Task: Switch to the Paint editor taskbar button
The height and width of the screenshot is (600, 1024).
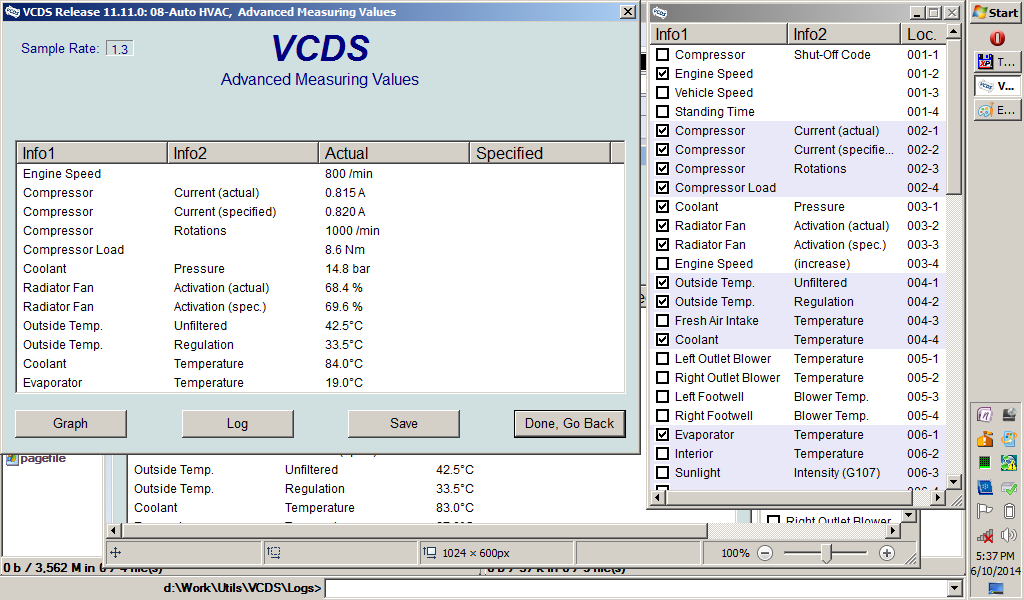Action: tap(996, 110)
